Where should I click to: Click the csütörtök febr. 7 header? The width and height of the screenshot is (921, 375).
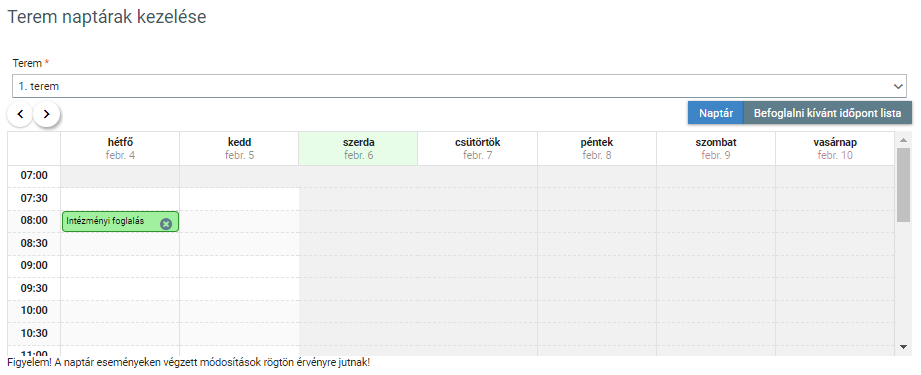[x=478, y=149]
